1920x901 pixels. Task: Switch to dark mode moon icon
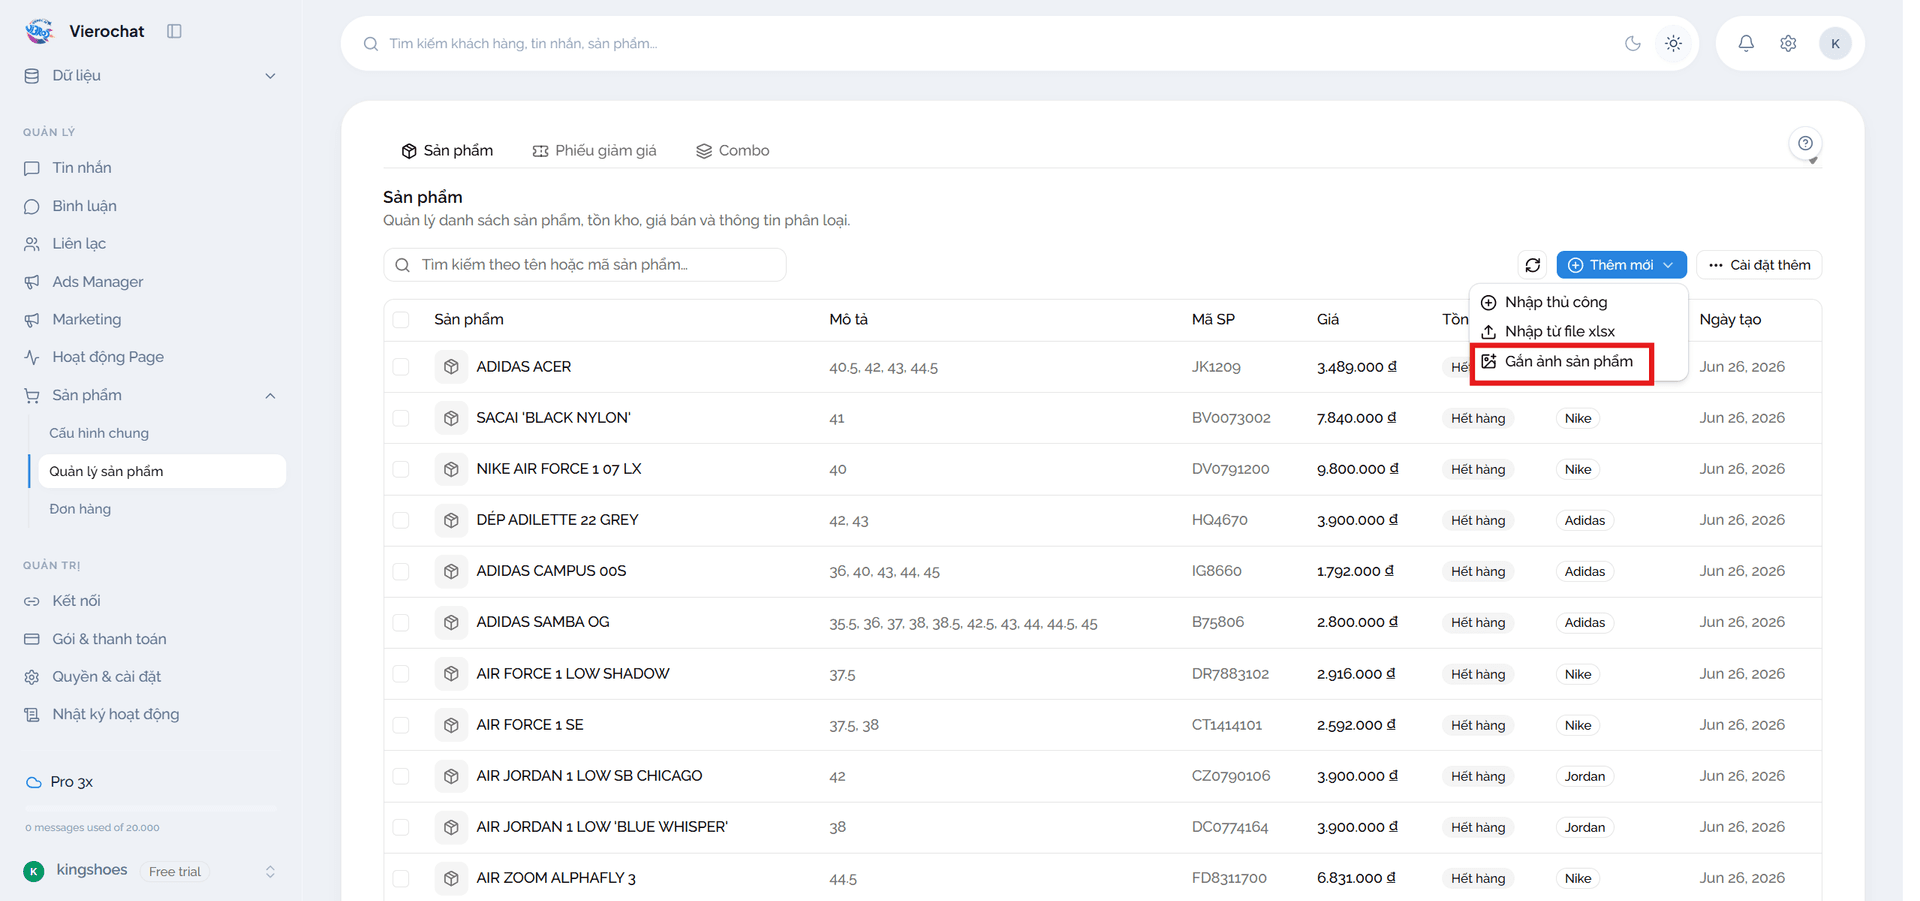[1633, 43]
